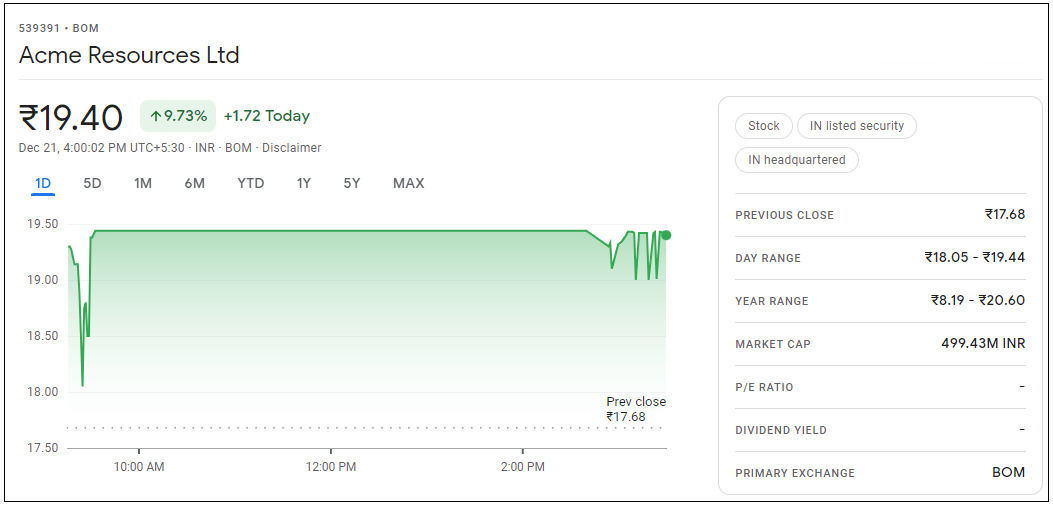Select the IN headquartered chip
The image size is (1053, 508).
click(x=796, y=160)
